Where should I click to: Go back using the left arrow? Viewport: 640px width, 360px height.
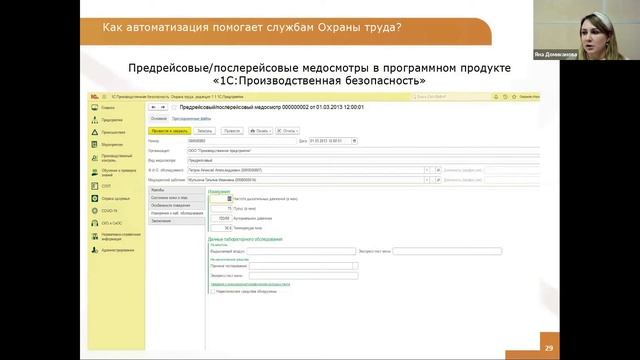(153, 107)
